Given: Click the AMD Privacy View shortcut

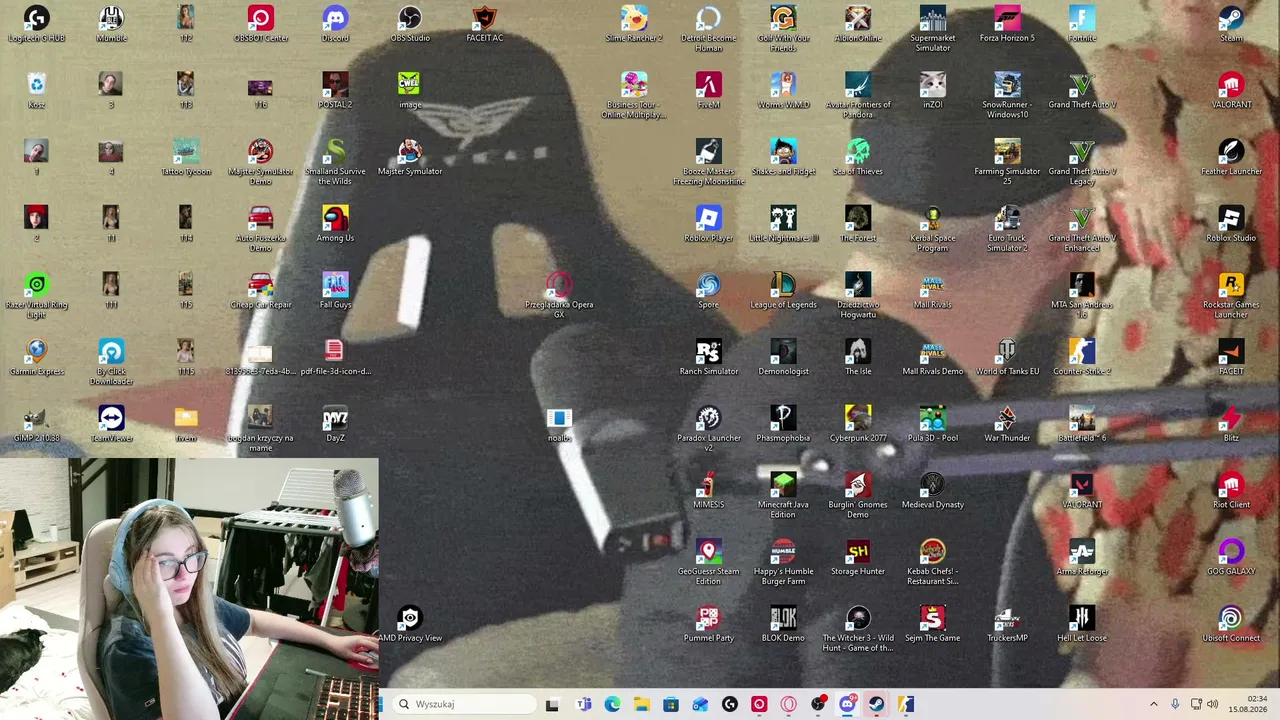Looking at the screenshot, I should pyautogui.click(x=410, y=625).
